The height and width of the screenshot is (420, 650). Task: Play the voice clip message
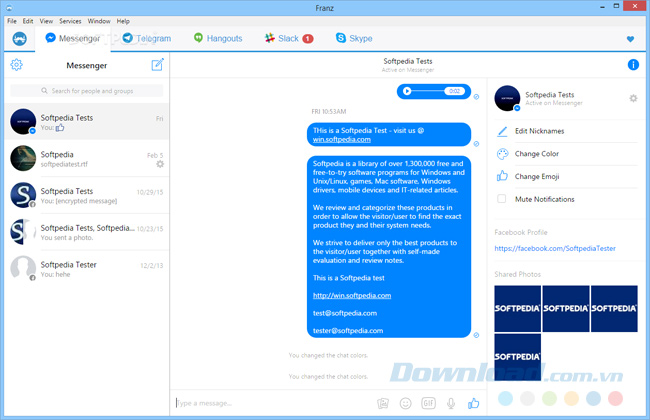(x=407, y=91)
